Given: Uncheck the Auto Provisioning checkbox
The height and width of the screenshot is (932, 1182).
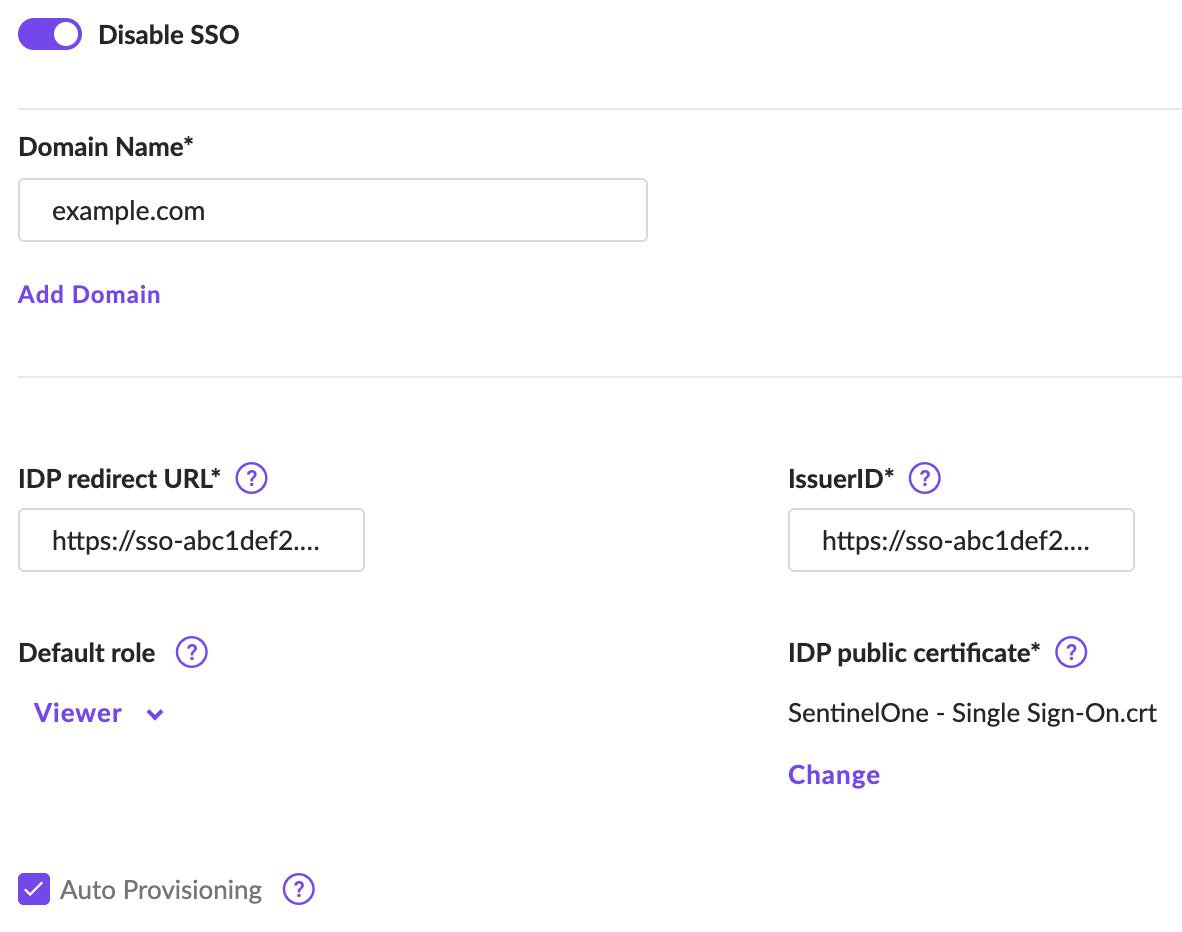Looking at the screenshot, I should tap(33, 889).
